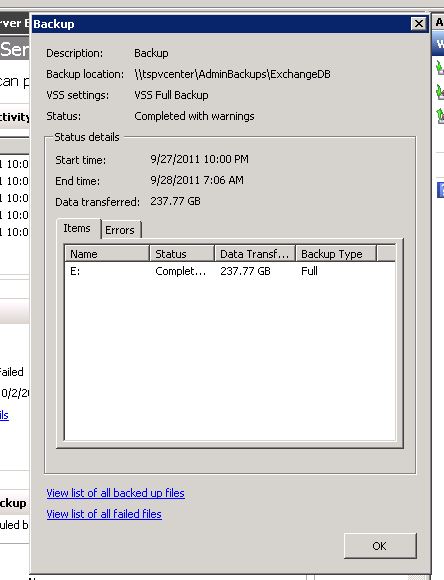This screenshot has height=580, width=444.
Task: Open View list of all backed up files
Action: coord(115,493)
